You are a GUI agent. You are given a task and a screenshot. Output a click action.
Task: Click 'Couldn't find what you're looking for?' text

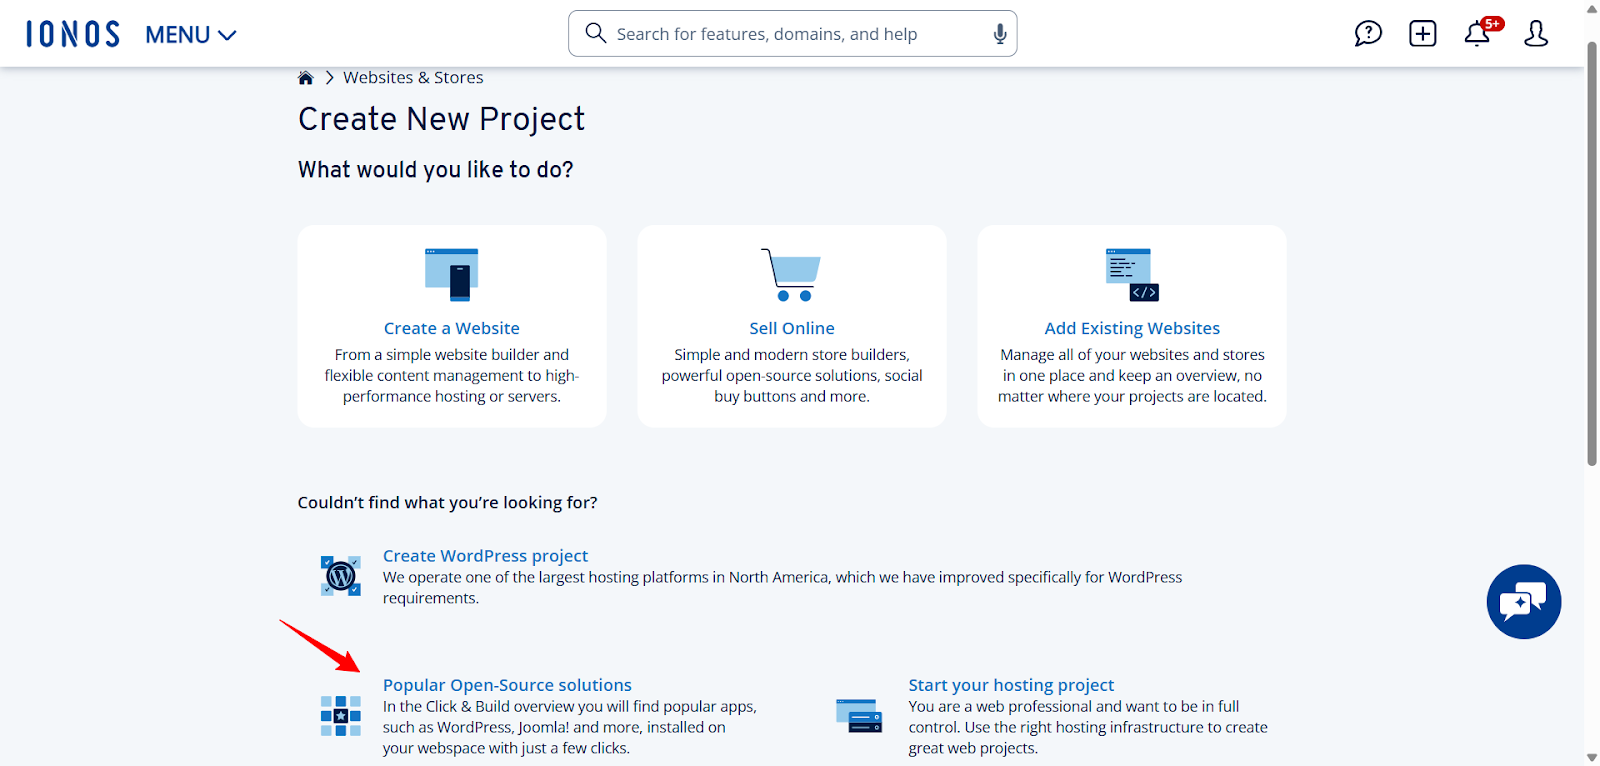(447, 502)
